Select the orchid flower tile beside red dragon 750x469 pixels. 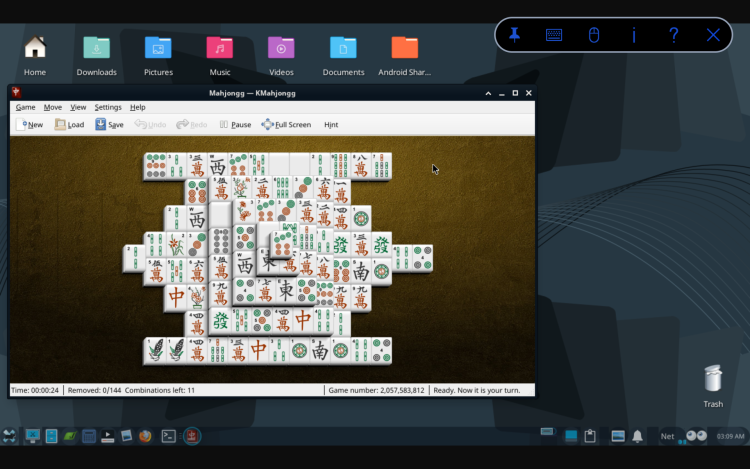coord(197,298)
